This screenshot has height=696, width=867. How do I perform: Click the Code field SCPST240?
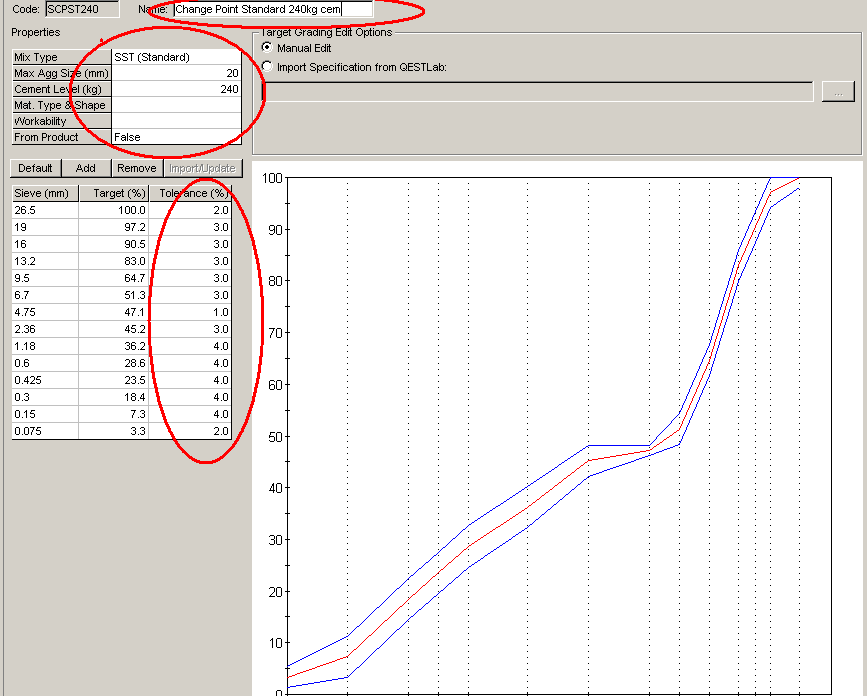(x=81, y=9)
